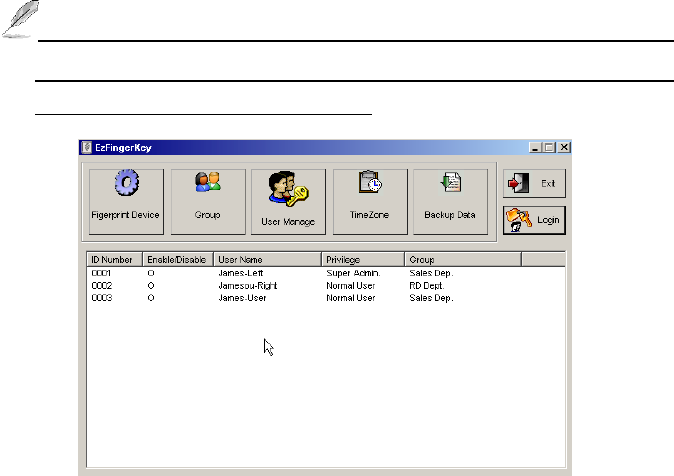Open the TimeZone clock settings
This screenshot has width=674, height=476.
pyautogui.click(x=370, y=202)
